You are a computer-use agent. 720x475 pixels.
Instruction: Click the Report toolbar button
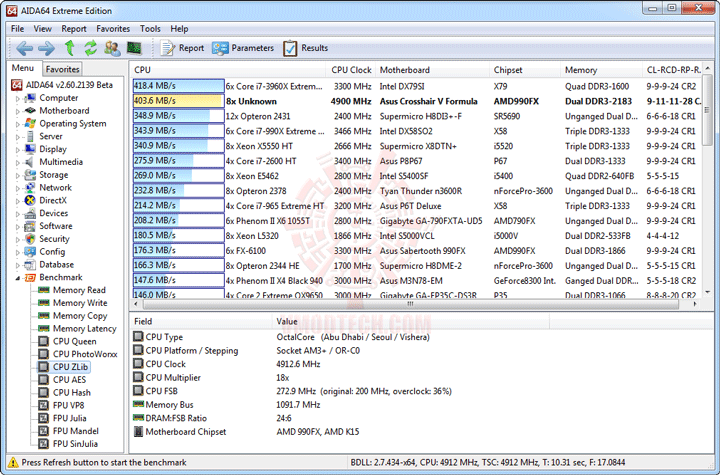tap(182, 48)
